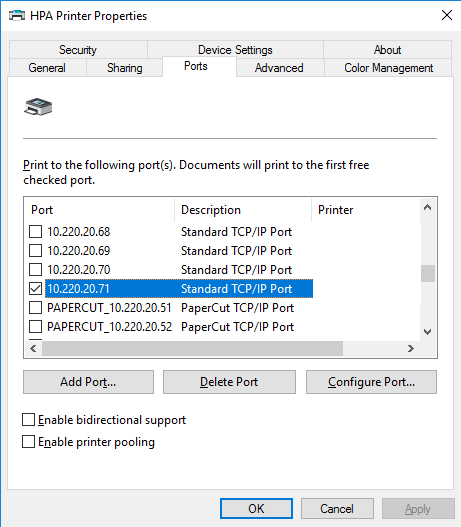Screen dimensions: 461x527
Task: Go to the Color Management tab
Action: [x=388, y=68]
